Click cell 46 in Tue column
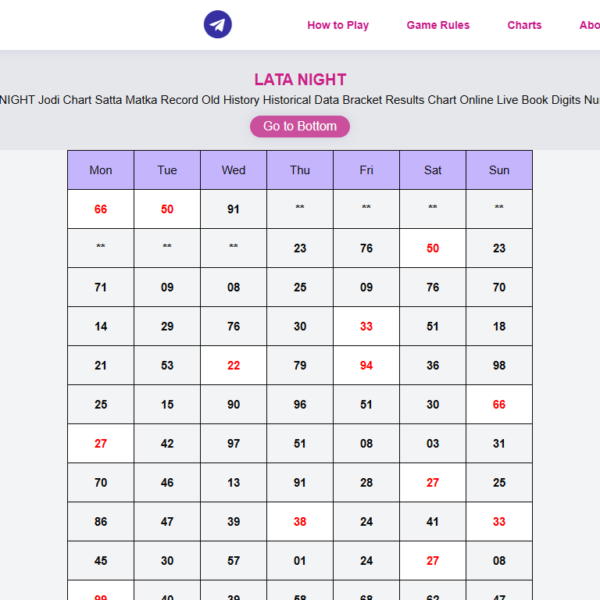The image size is (600, 600). pyautogui.click(x=167, y=483)
